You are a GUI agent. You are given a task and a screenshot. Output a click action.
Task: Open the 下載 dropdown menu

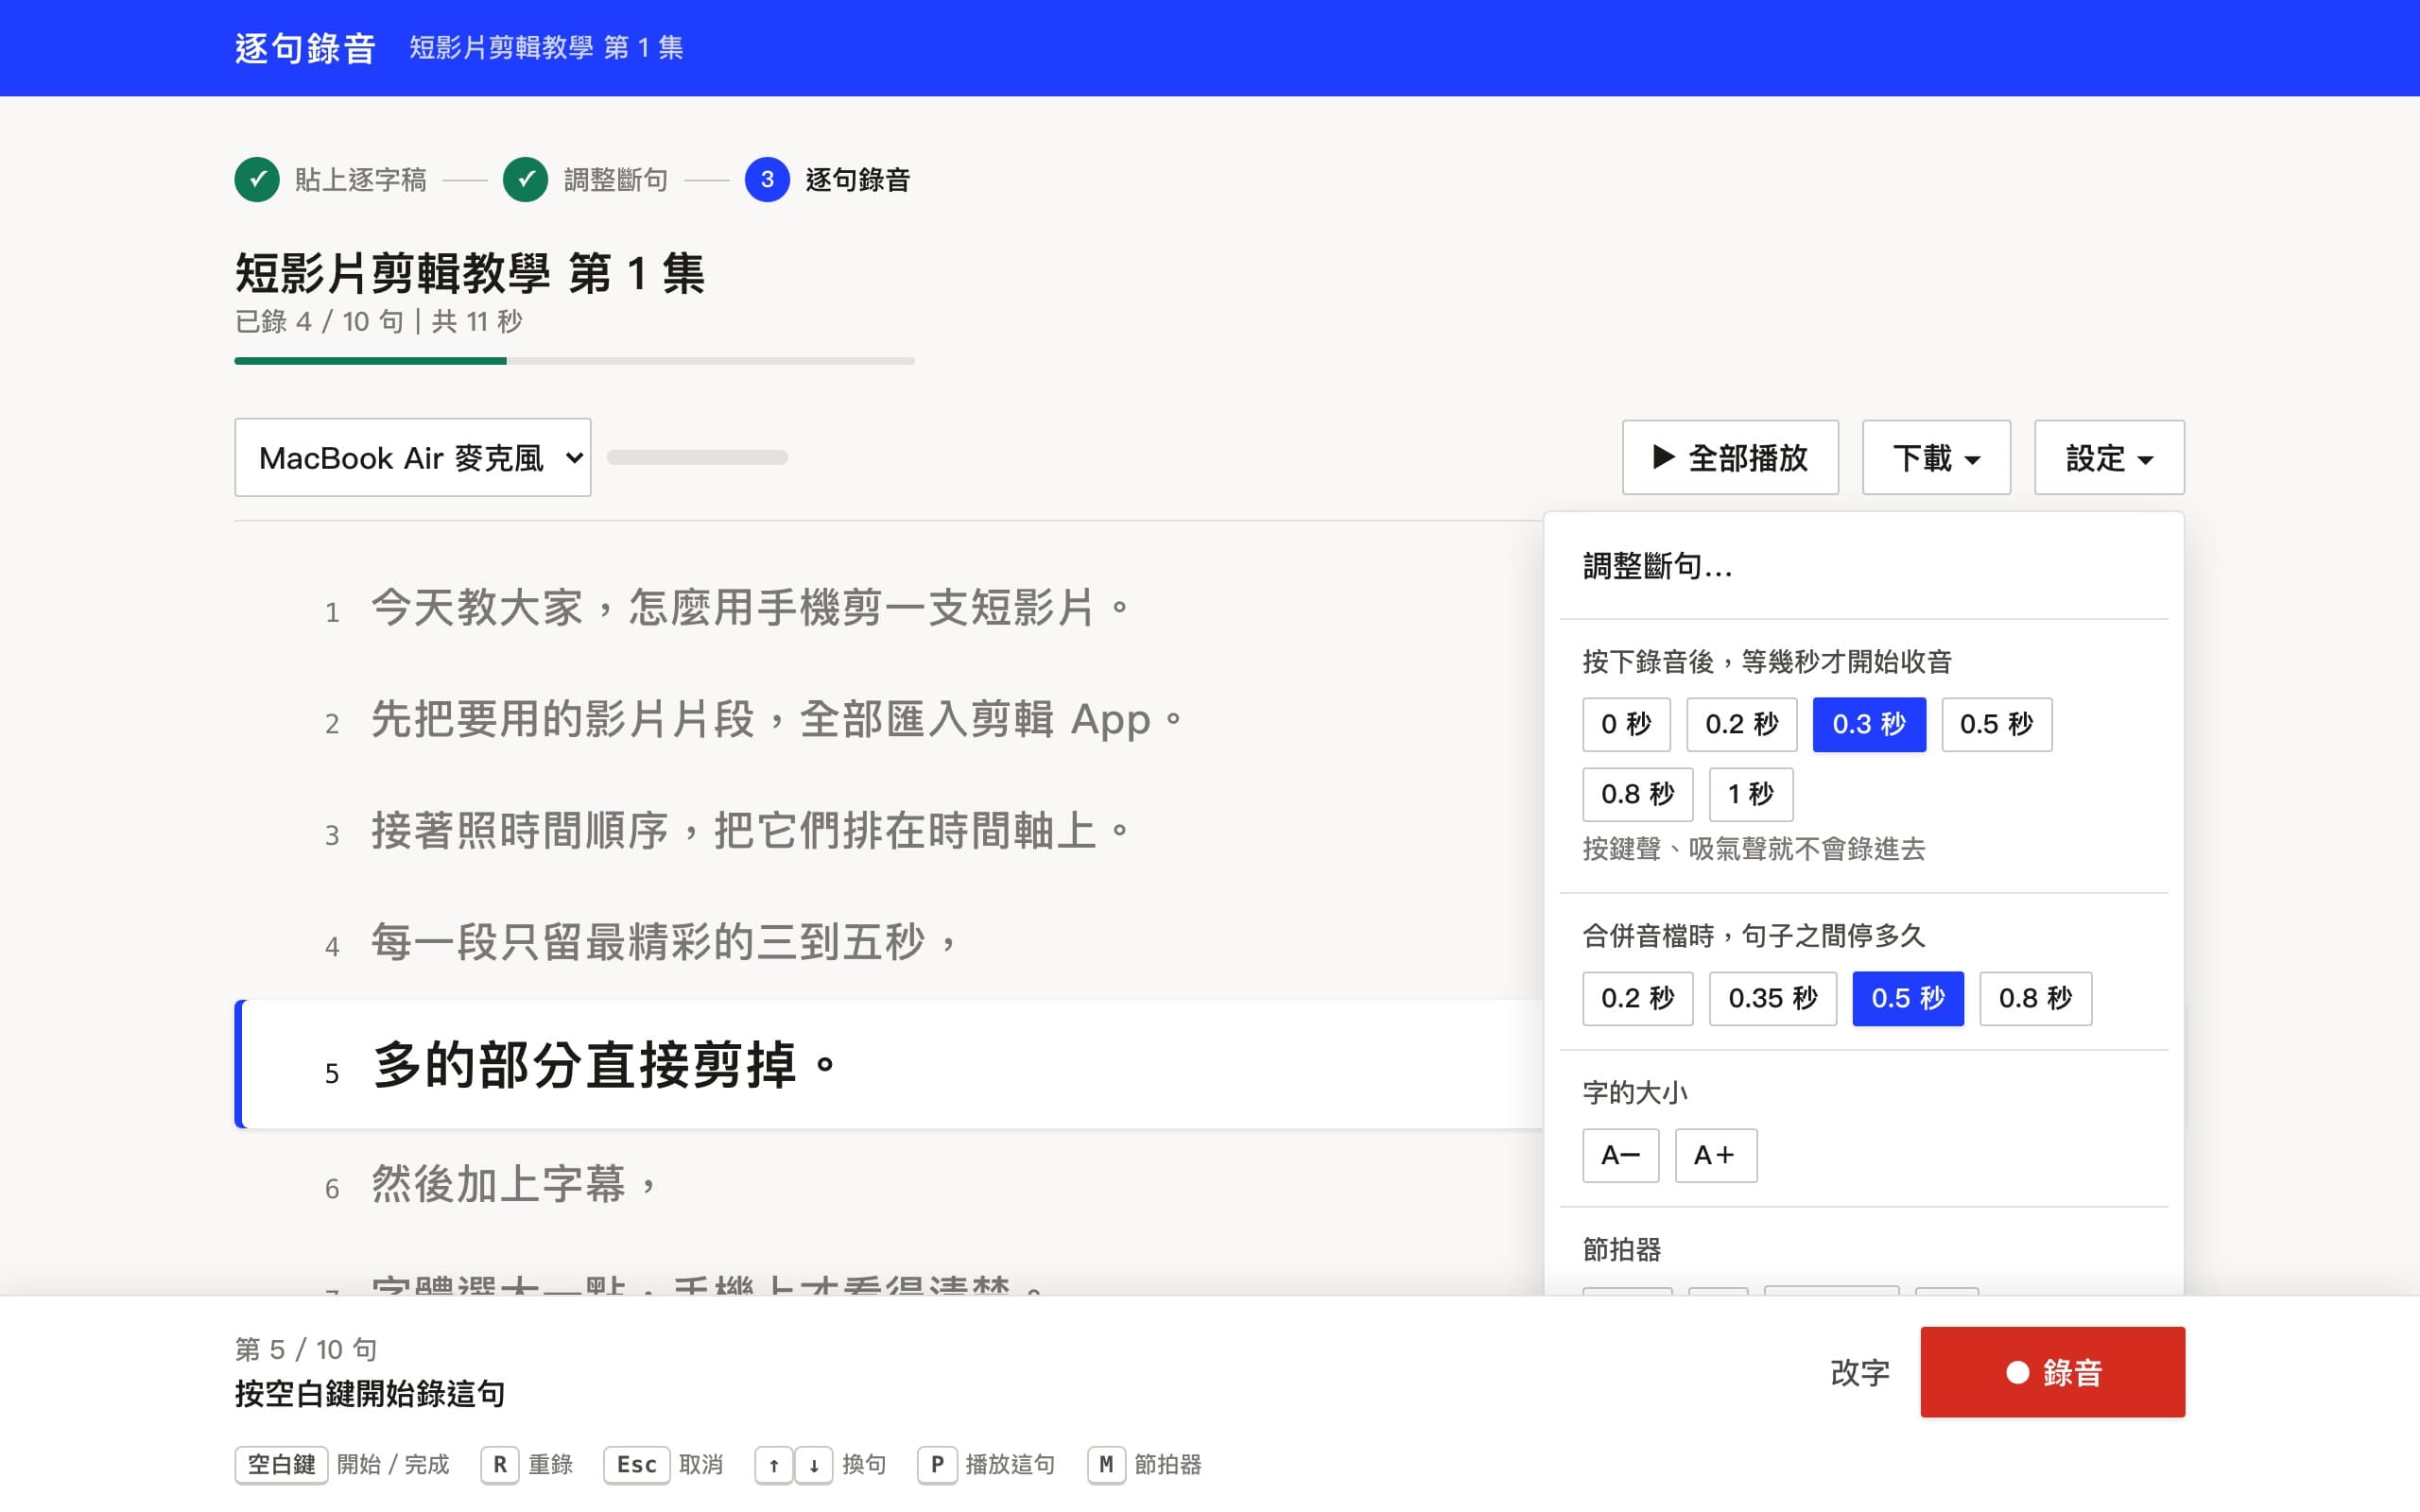point(1936,458)
